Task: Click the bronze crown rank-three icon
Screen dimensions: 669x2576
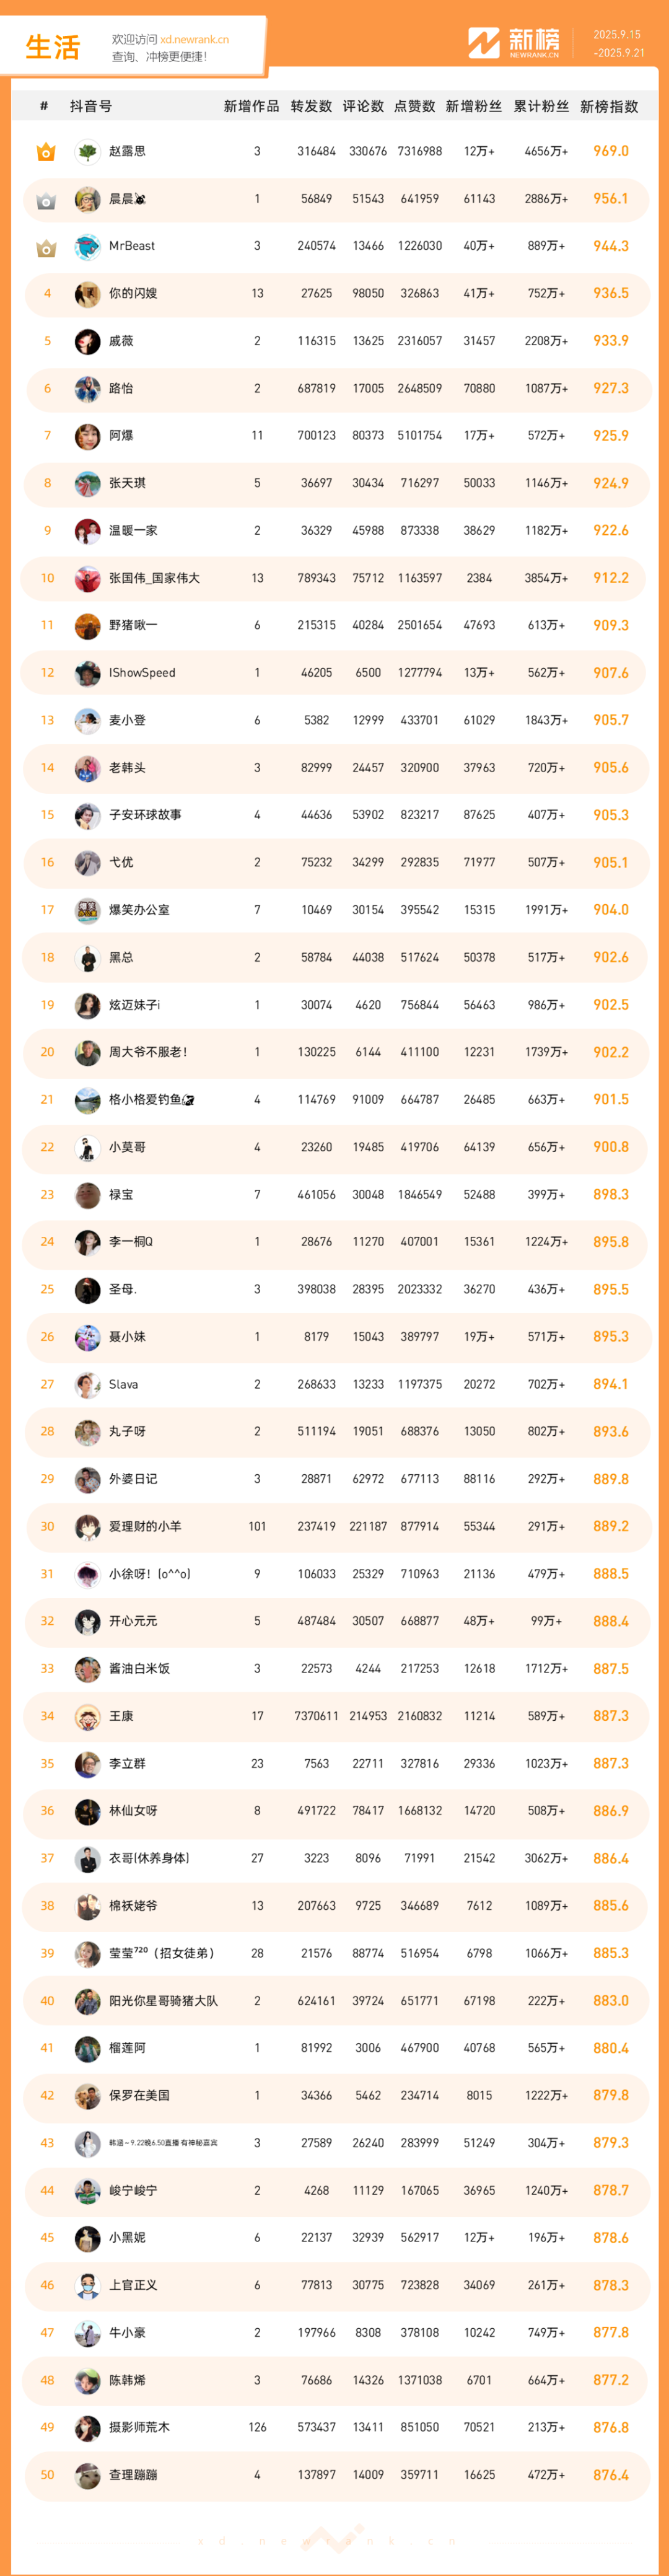Action: pyautogui.click(x=46, y=247)
